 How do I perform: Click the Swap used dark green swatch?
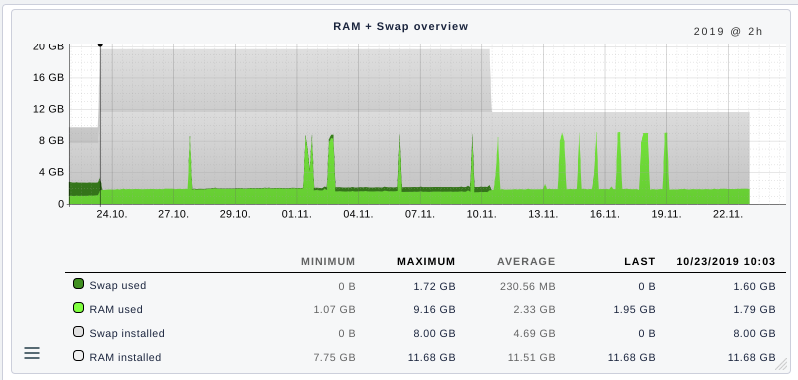point(78,284)
